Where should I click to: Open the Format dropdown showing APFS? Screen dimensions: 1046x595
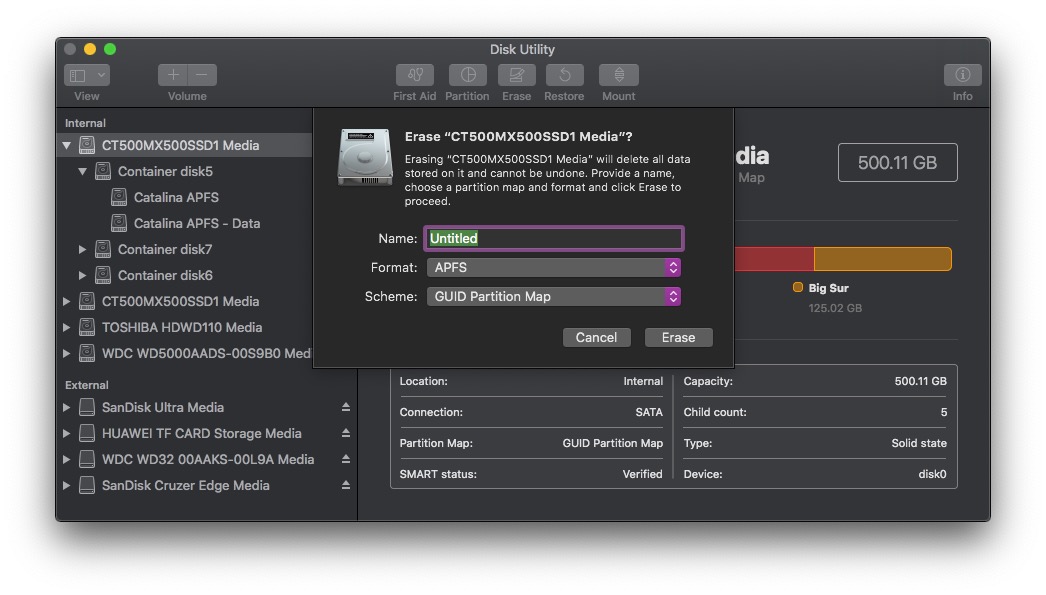point(554,267)
